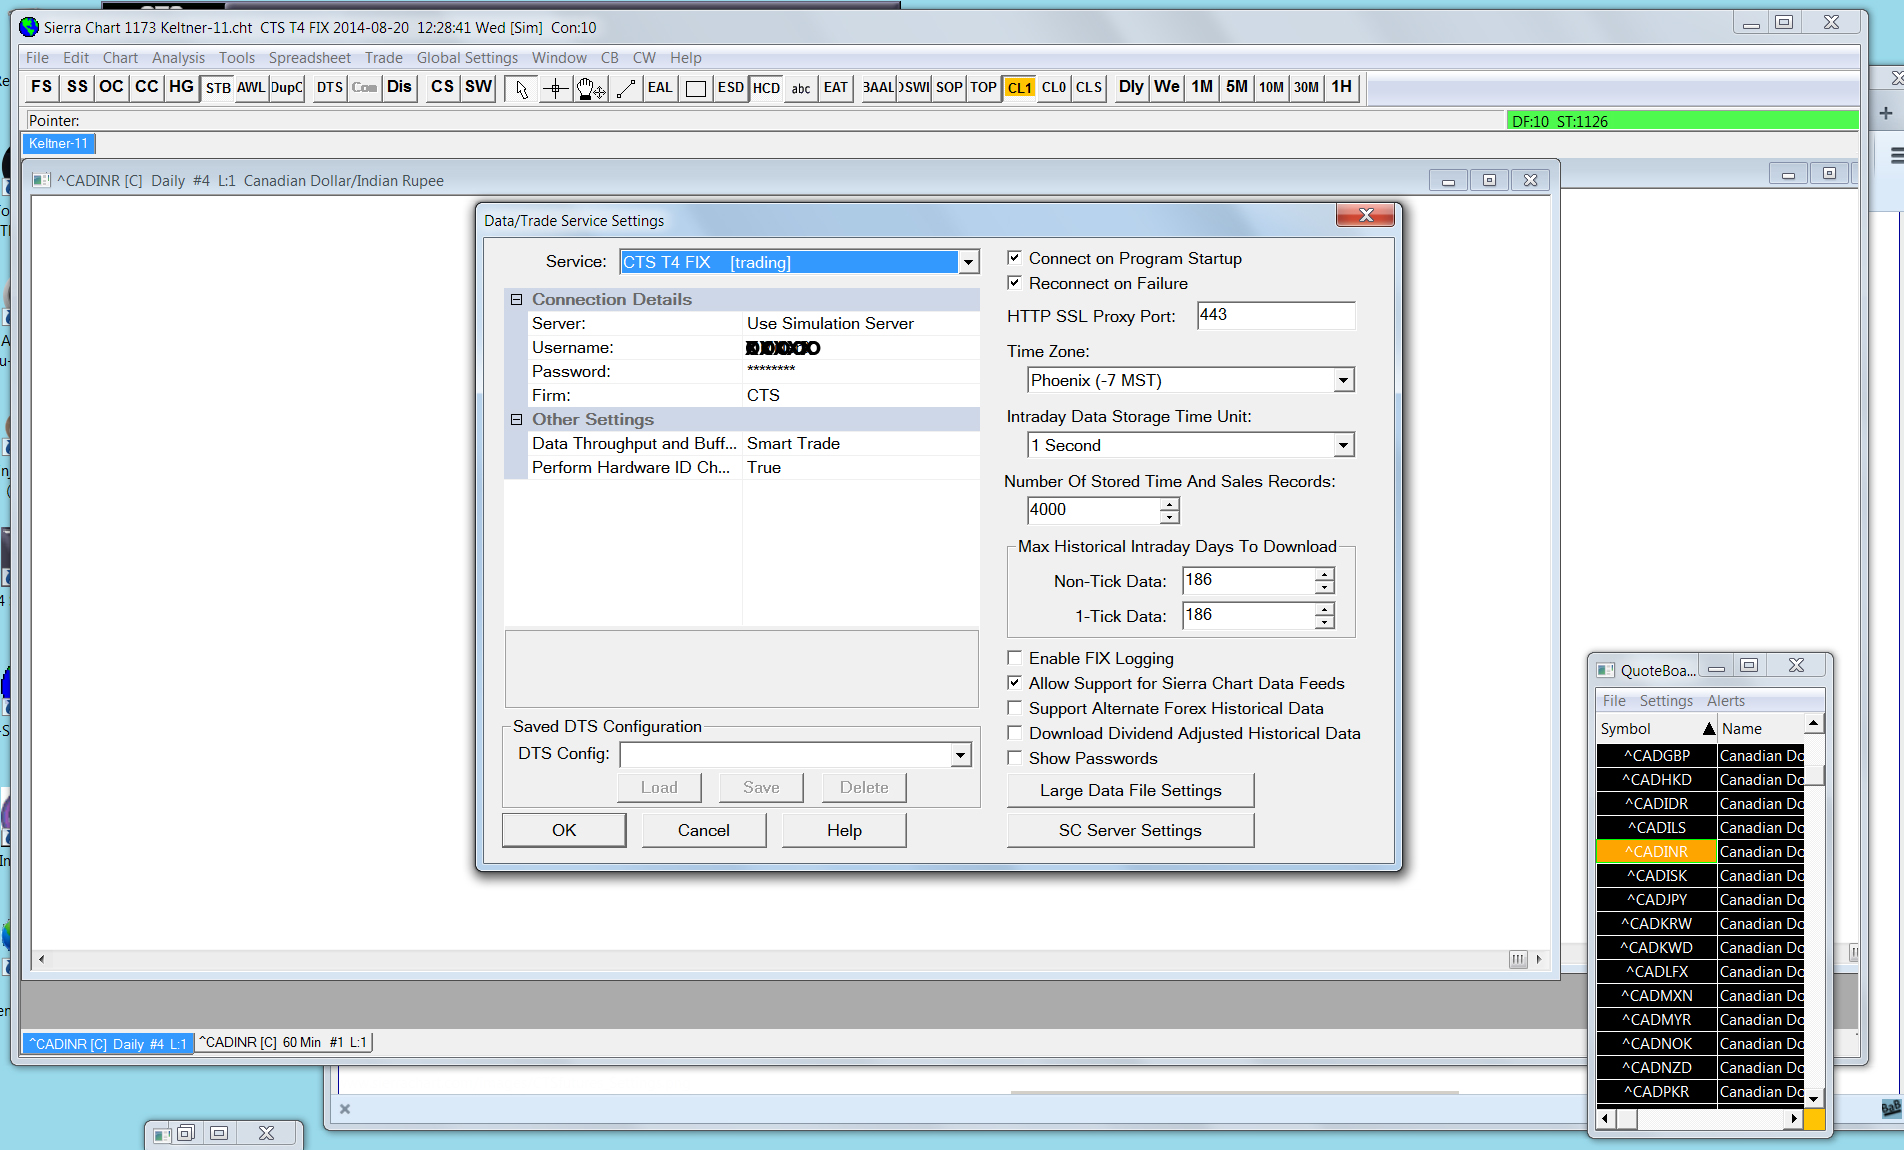1904x1150 pixels.
Task: Switch chart to Dly daily timeframe
Action: pos(1131,87)
